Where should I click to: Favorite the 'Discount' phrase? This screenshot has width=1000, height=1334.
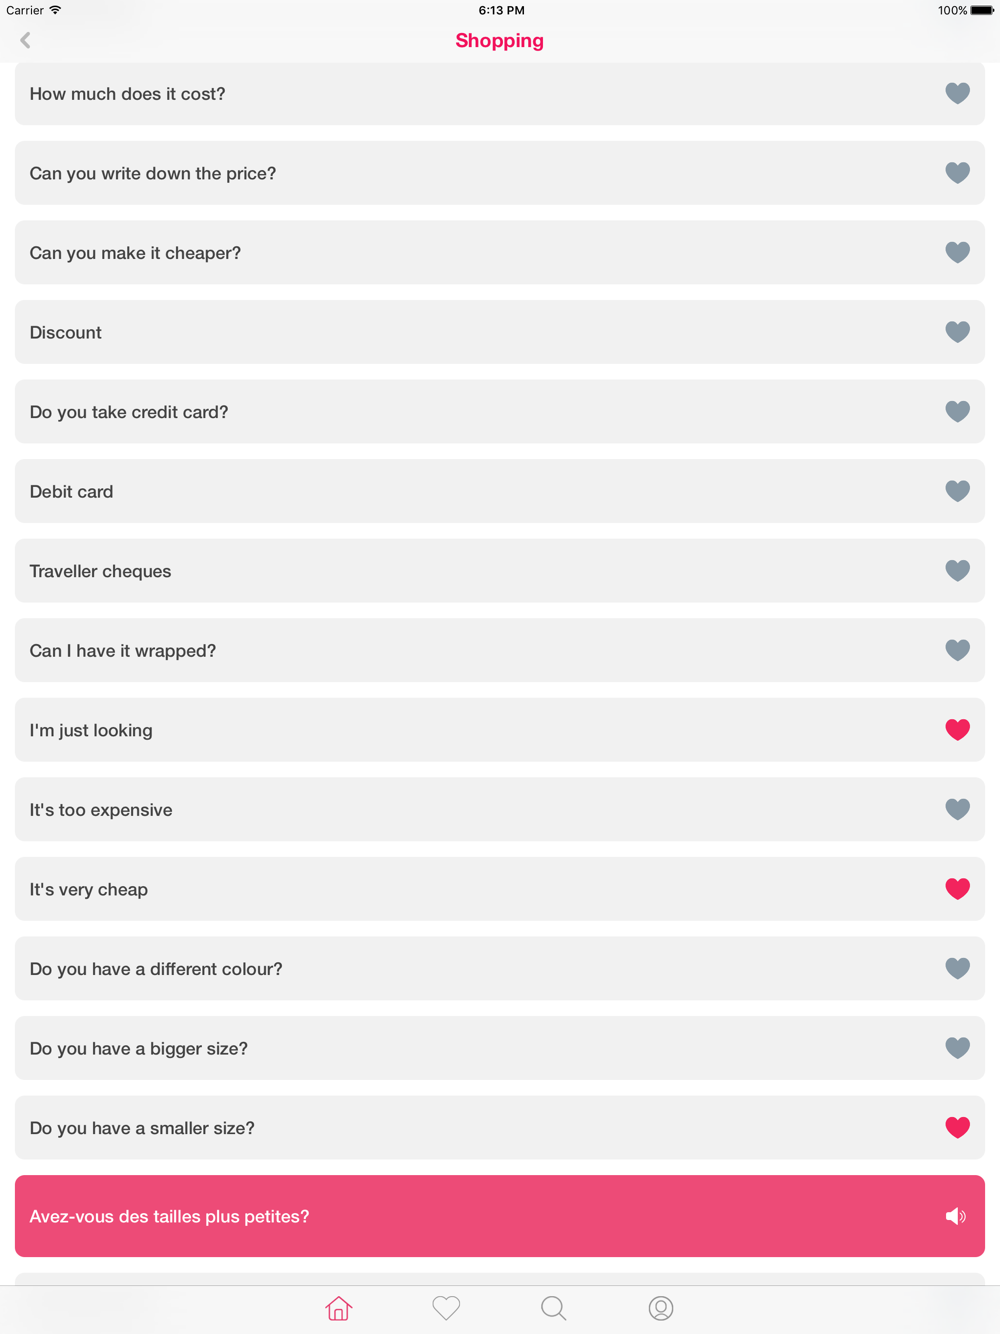pyautogui.click(x=957, y=332)
